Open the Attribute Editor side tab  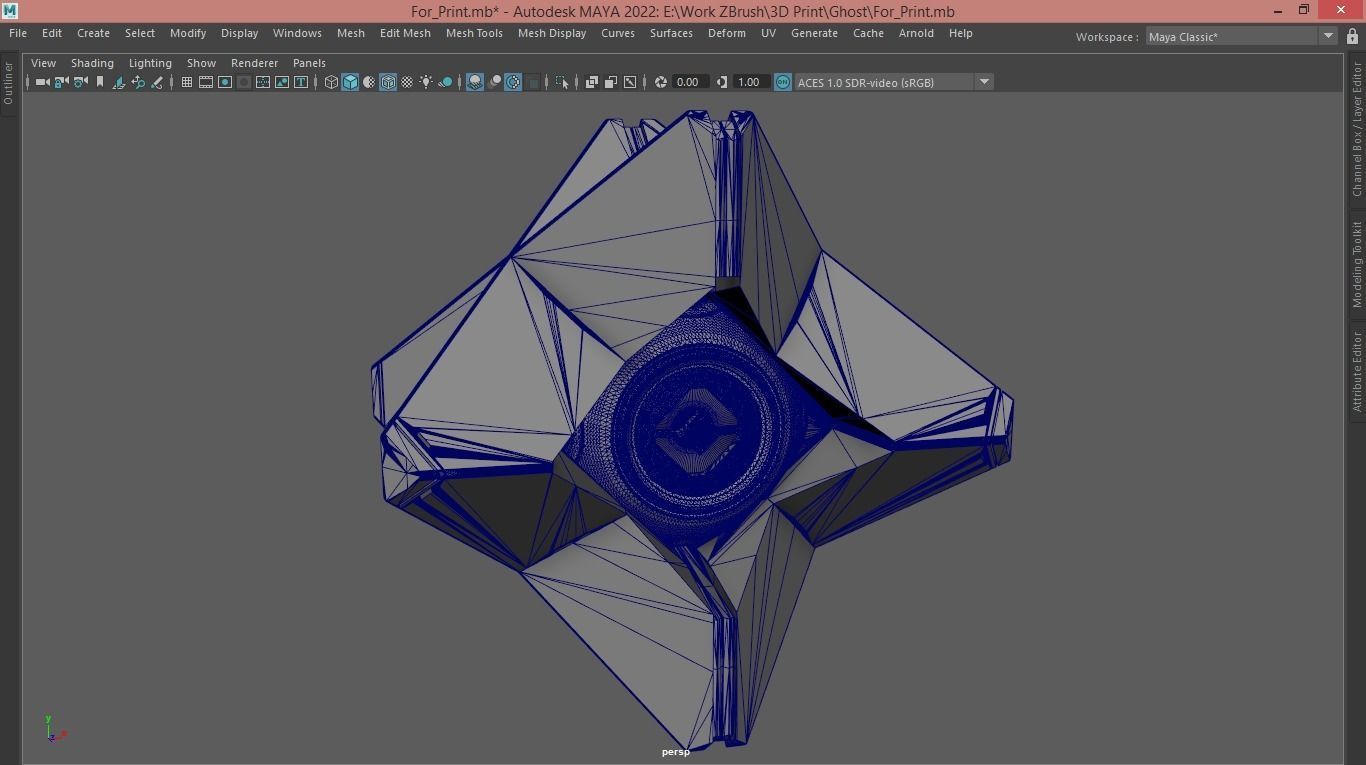(x=1357, y=371)
